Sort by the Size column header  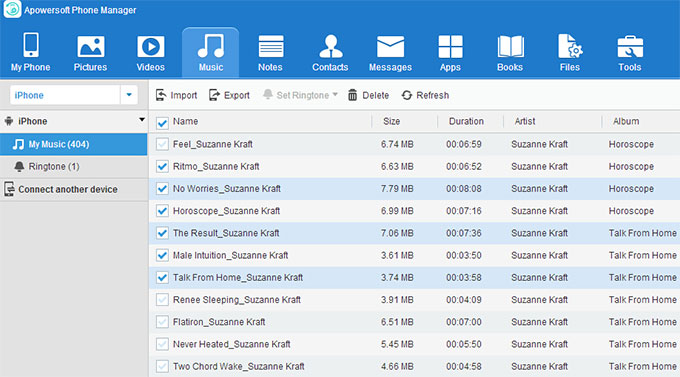coord(391,121)
